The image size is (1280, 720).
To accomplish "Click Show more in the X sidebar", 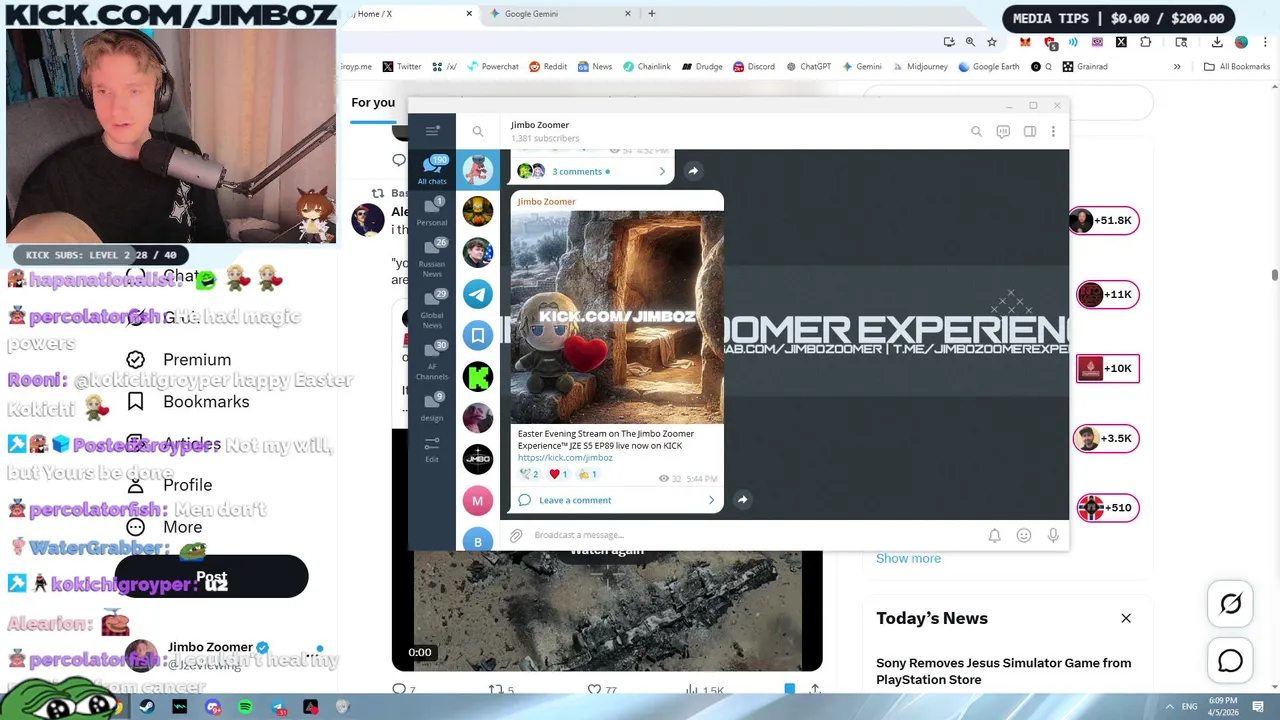I will point(908,558).
